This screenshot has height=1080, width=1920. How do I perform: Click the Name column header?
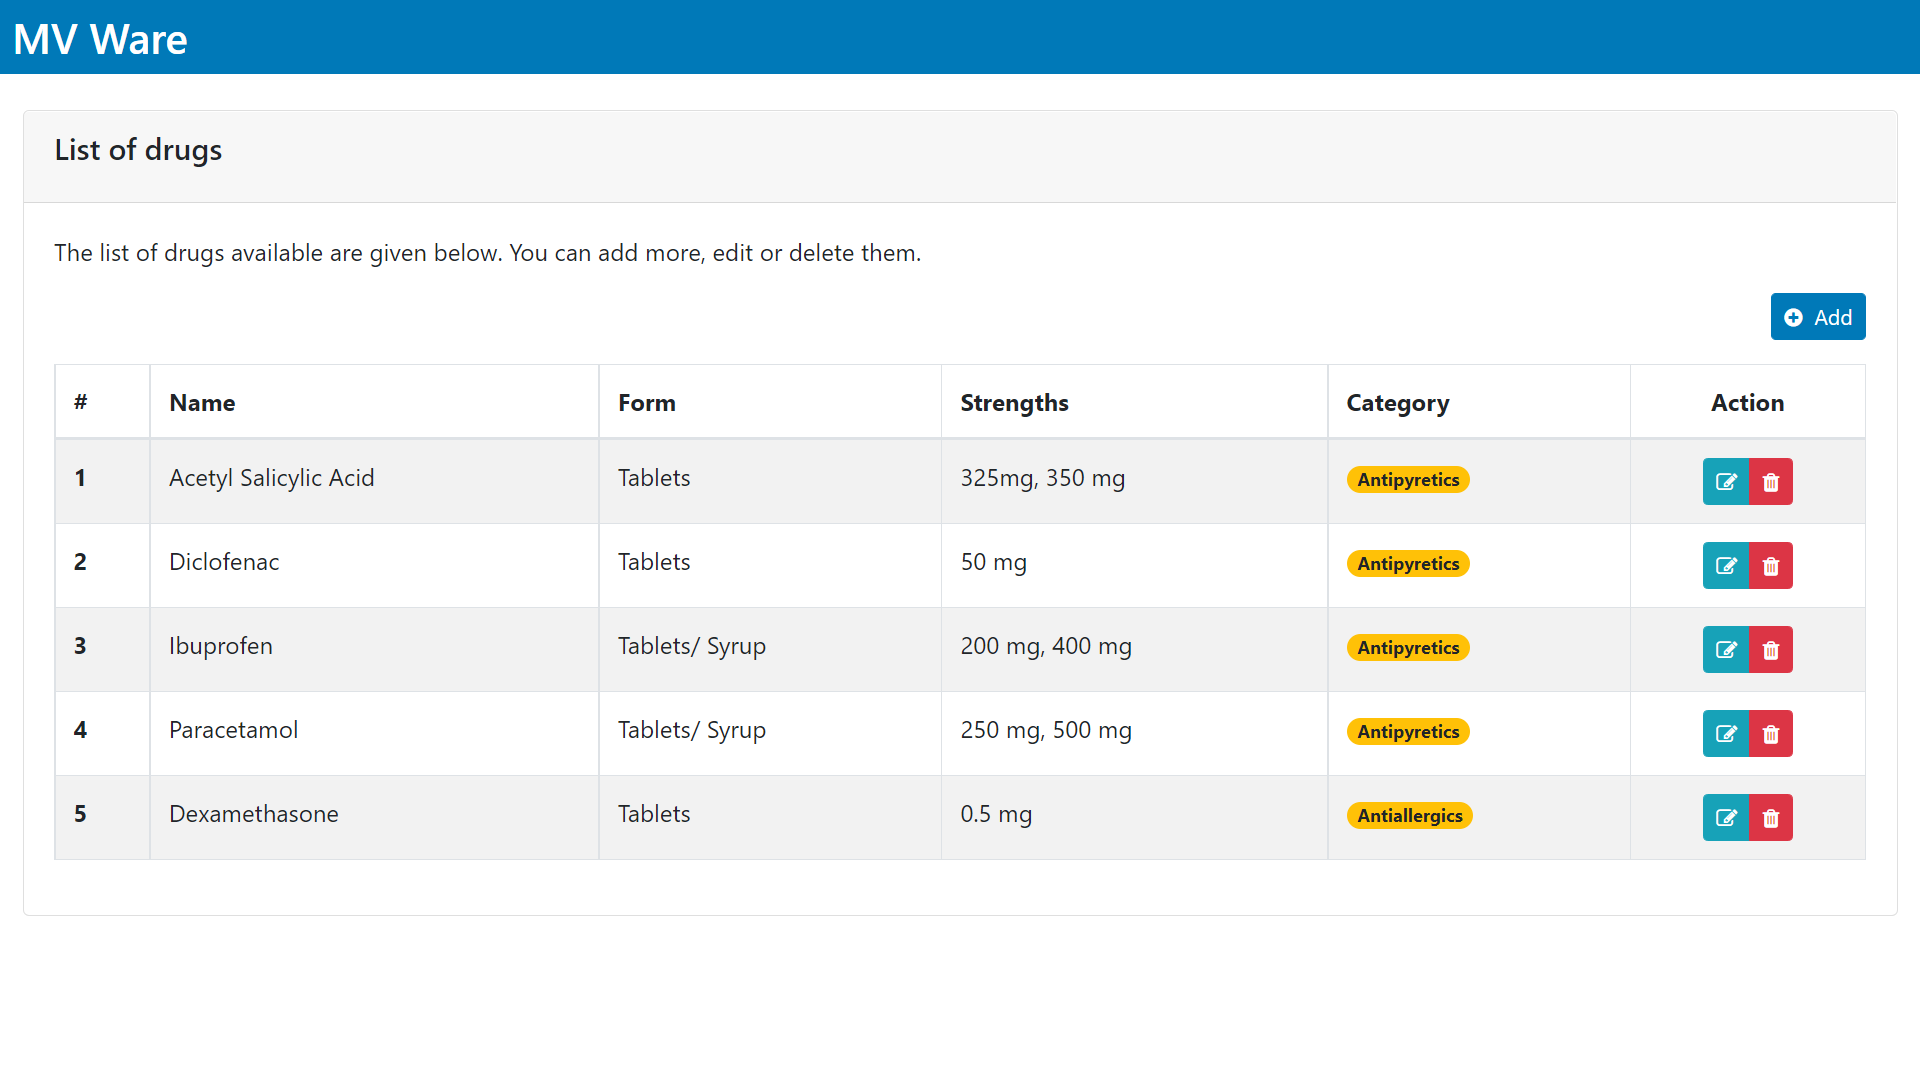(x=202, y=403)
